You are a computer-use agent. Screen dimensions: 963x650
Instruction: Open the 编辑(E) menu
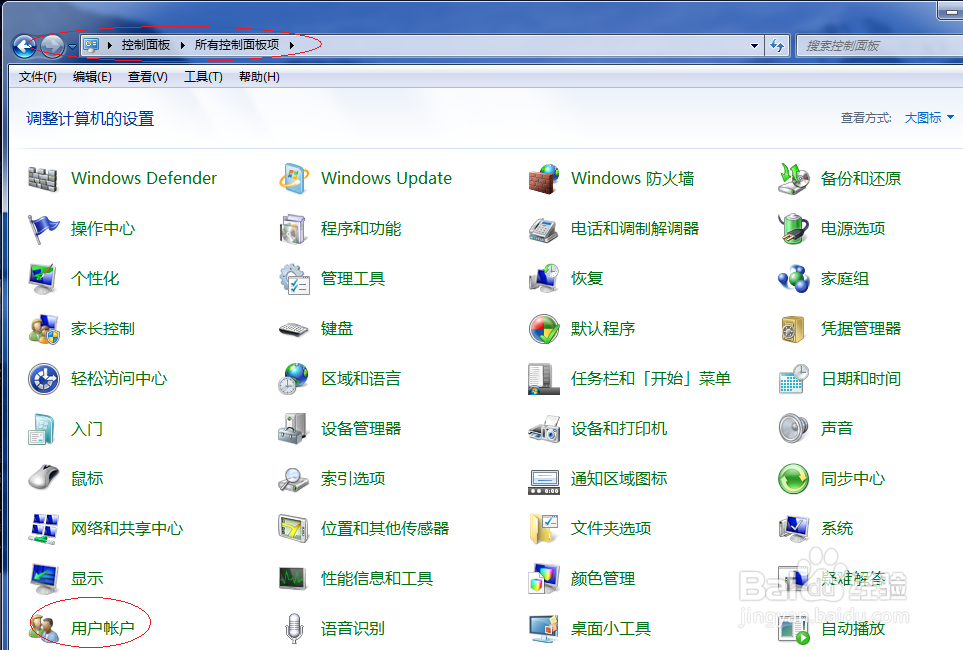click(92, 77)
